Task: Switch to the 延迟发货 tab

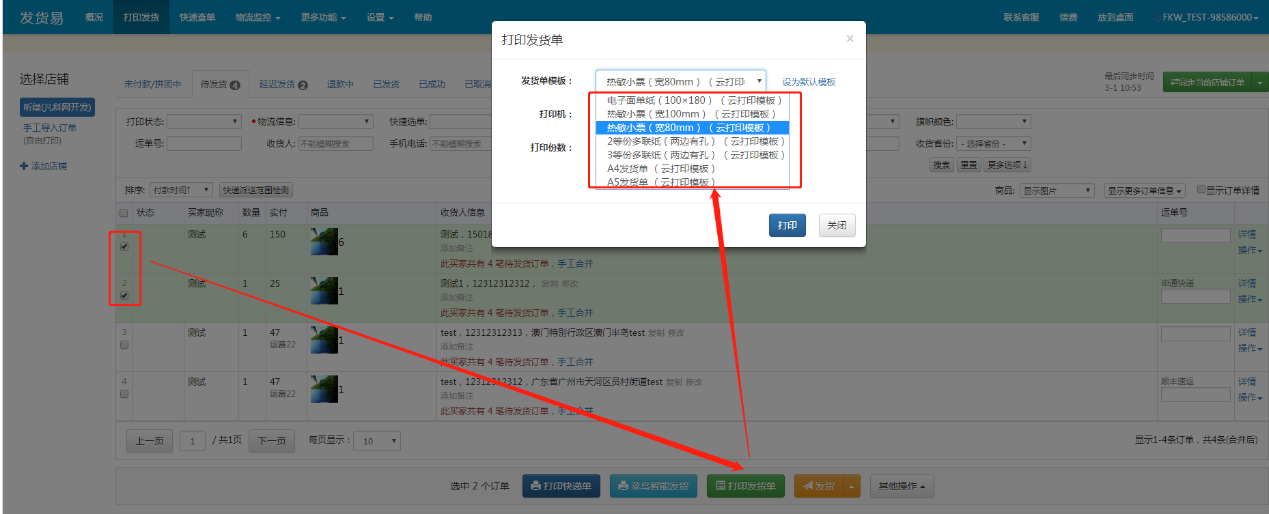Action: 282,84
